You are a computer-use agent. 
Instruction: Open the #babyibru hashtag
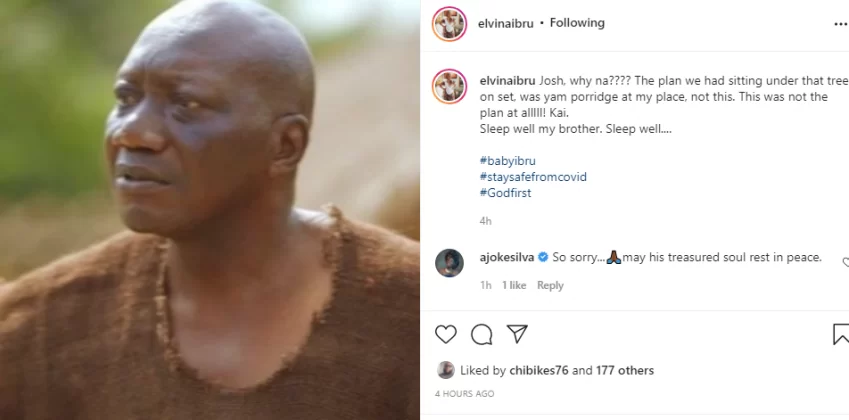507,161
